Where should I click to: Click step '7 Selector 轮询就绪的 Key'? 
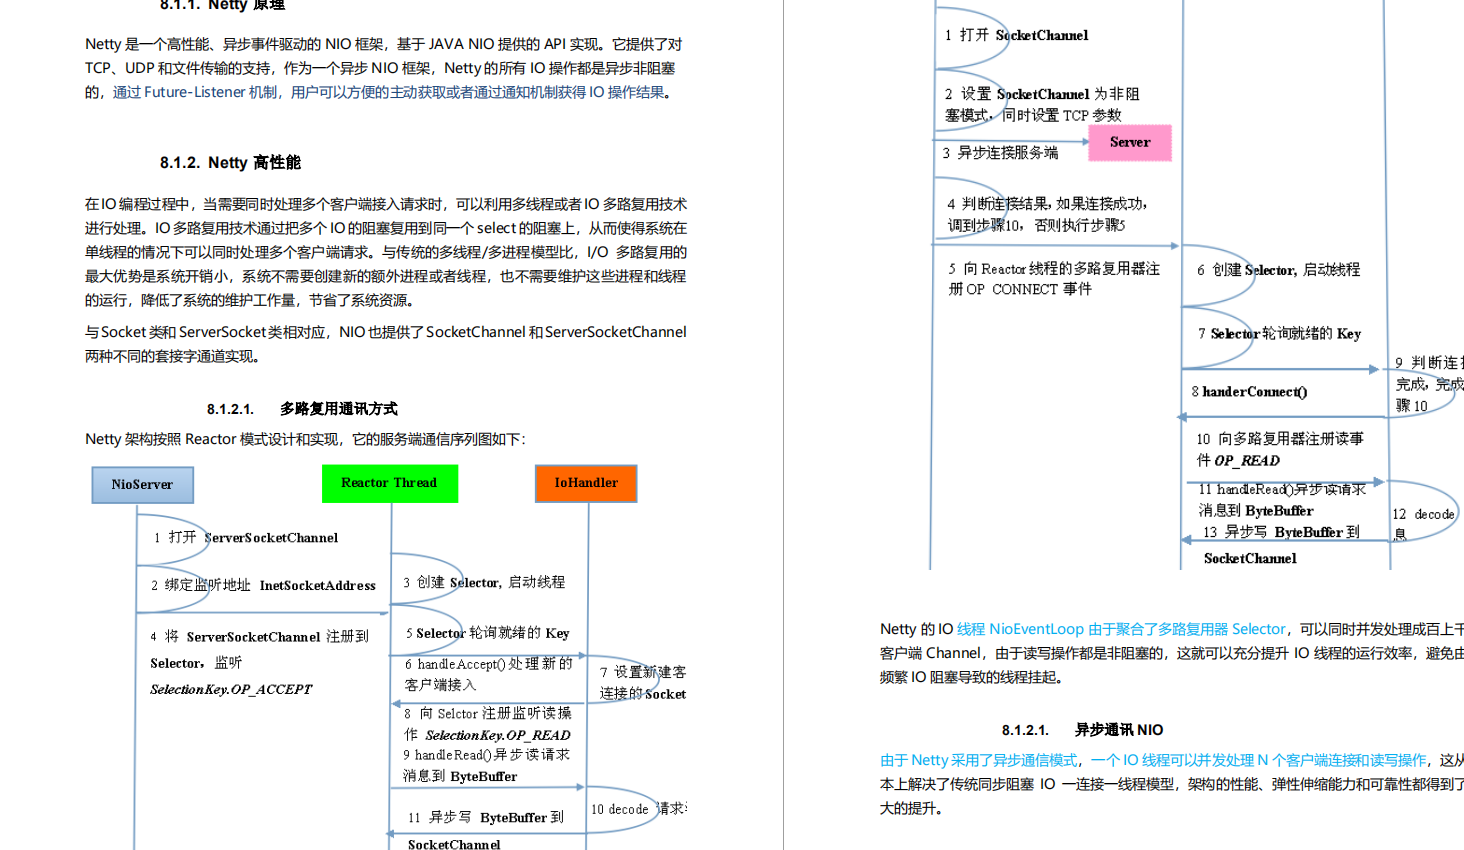click(1279, 334)
